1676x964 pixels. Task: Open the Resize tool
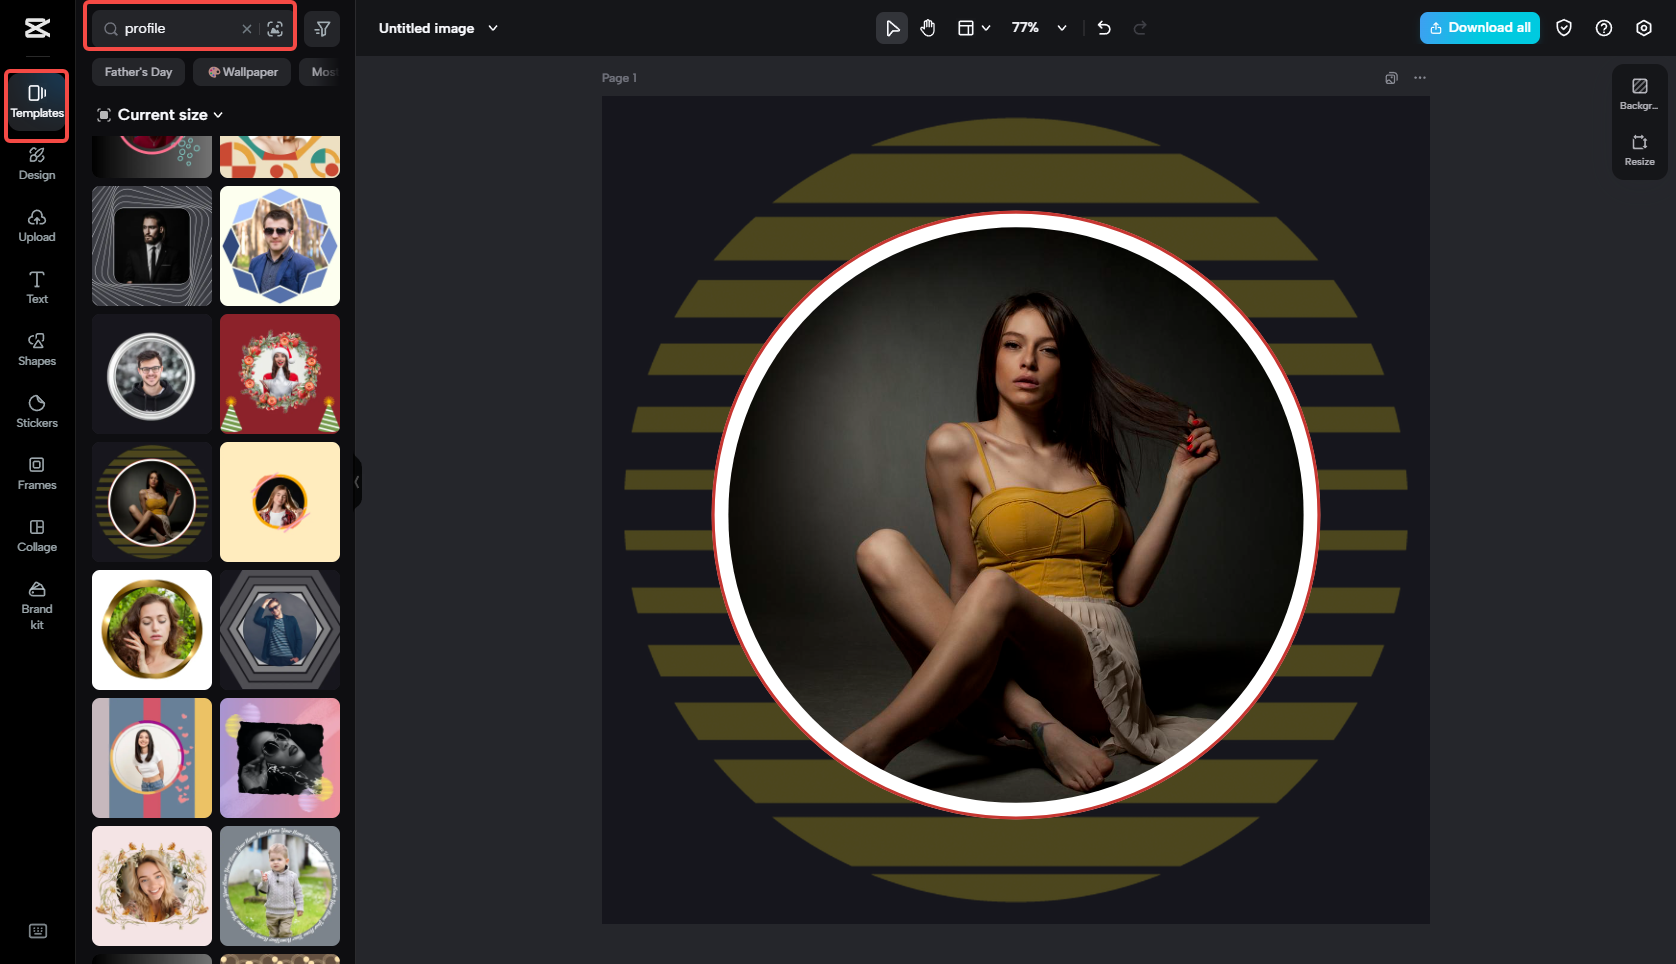coord(1639,151)
